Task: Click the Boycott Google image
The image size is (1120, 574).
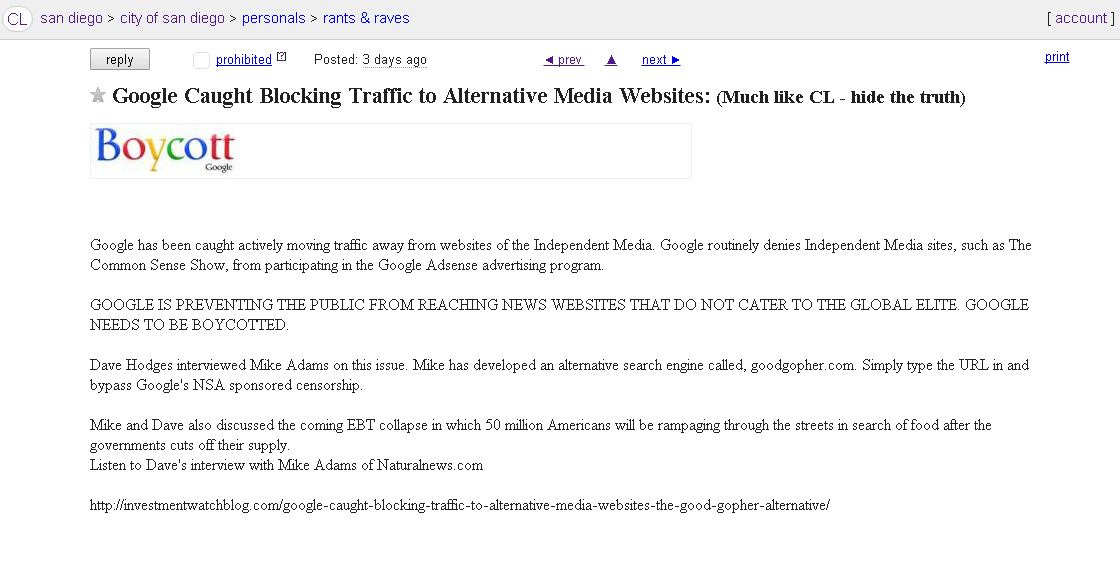Action: tap(166, 151)
